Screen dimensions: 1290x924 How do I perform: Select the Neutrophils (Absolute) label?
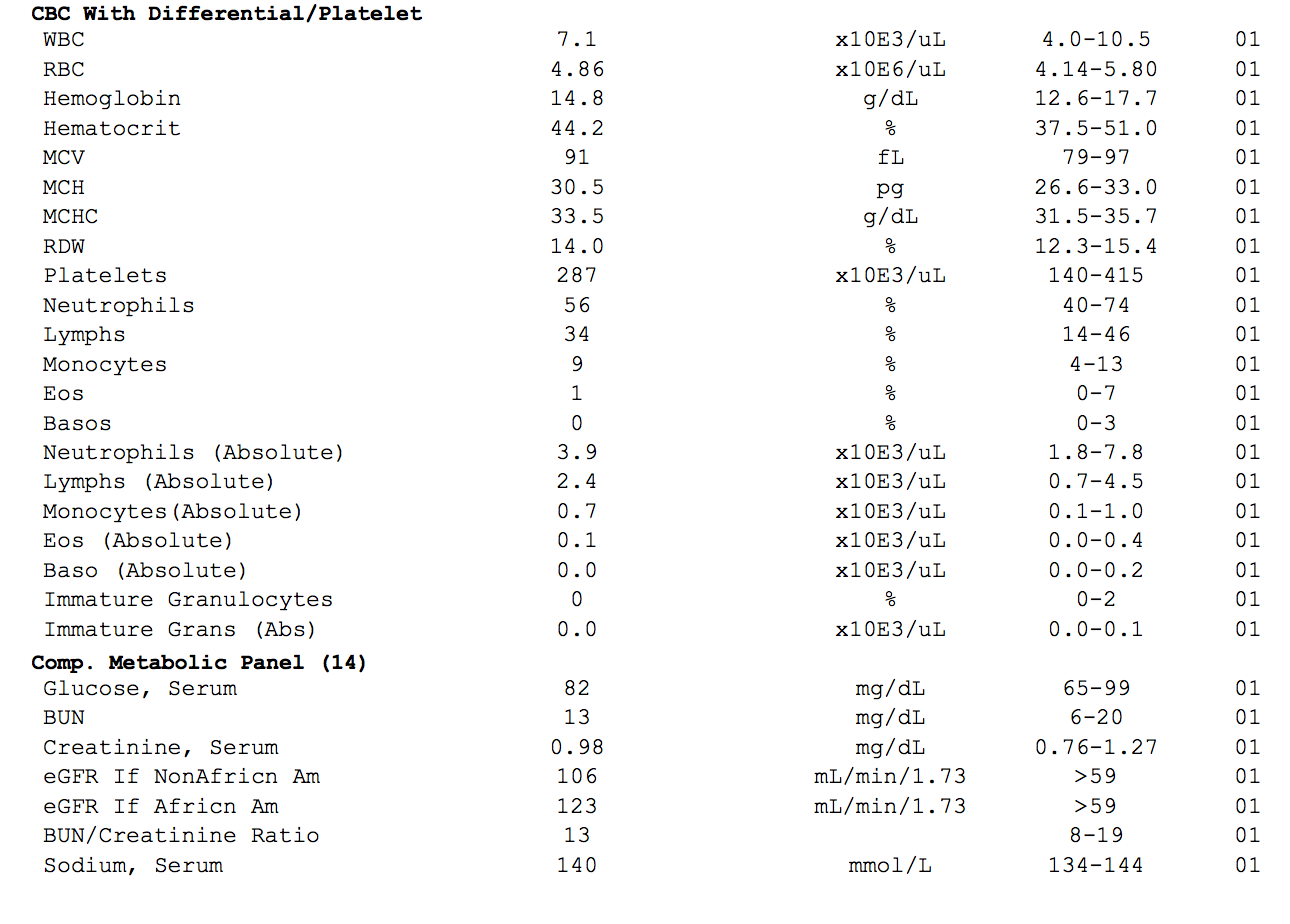tap(193, 453)
